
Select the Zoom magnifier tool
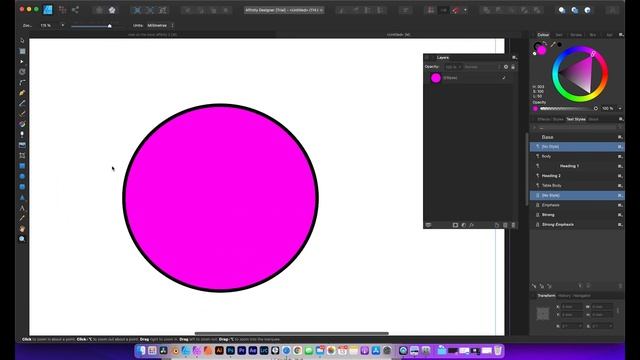tap(22, 239)
